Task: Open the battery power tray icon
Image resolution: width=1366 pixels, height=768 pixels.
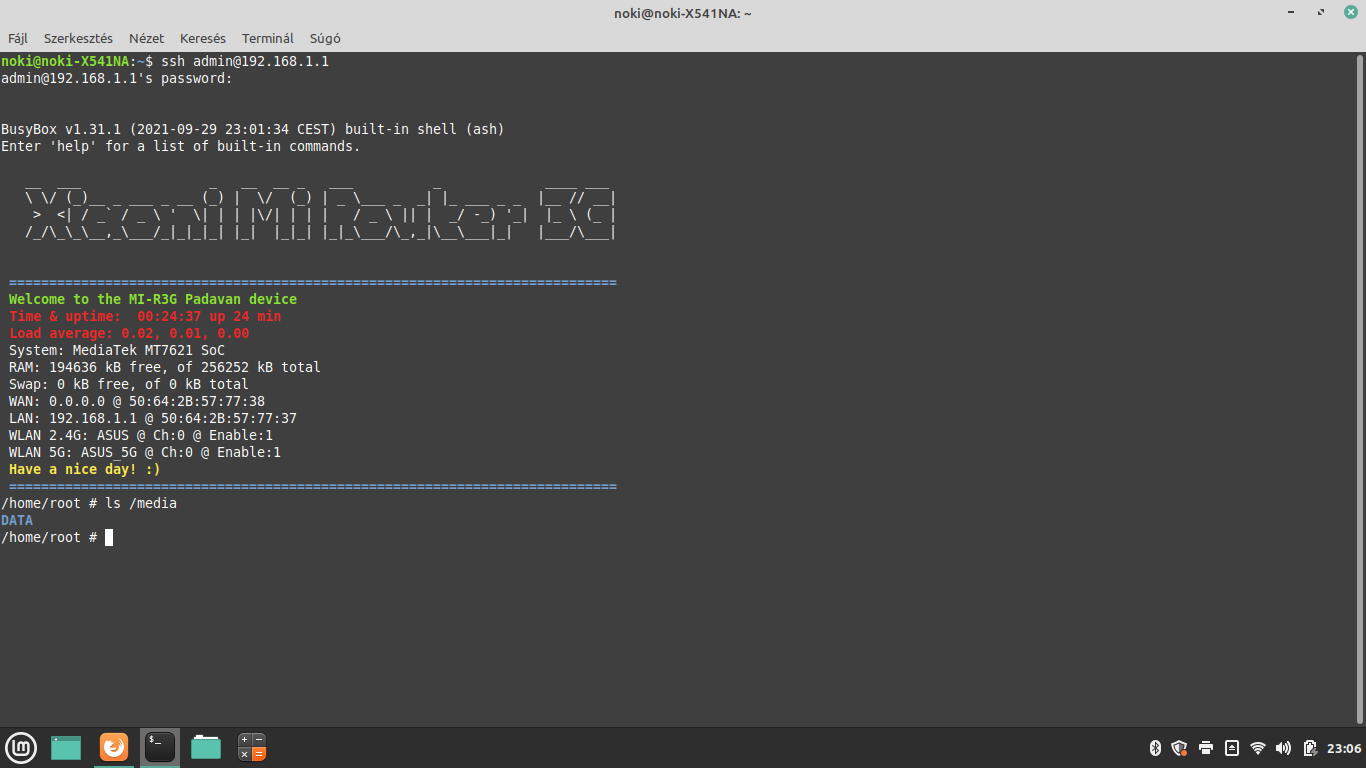Action: point(1310,748)
